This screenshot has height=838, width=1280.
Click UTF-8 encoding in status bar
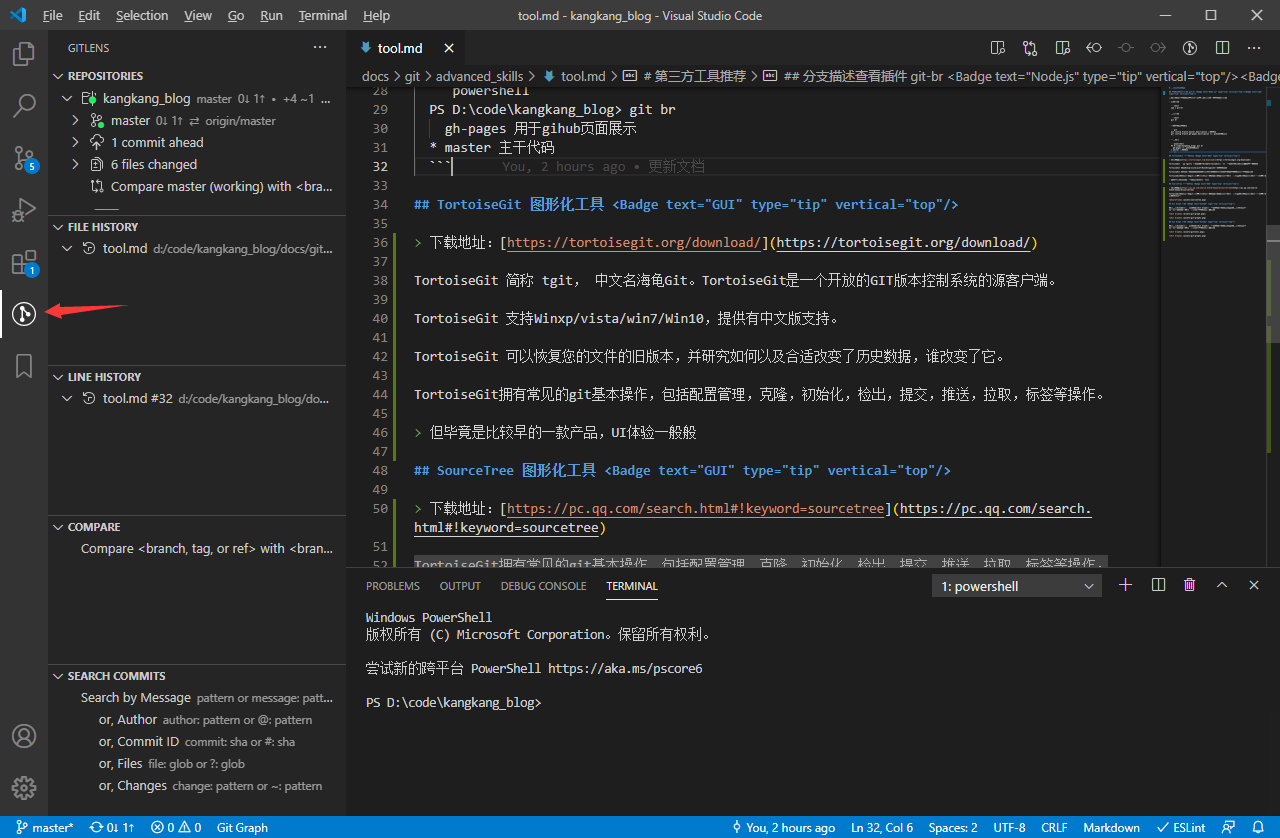(x=1009, y=827)
